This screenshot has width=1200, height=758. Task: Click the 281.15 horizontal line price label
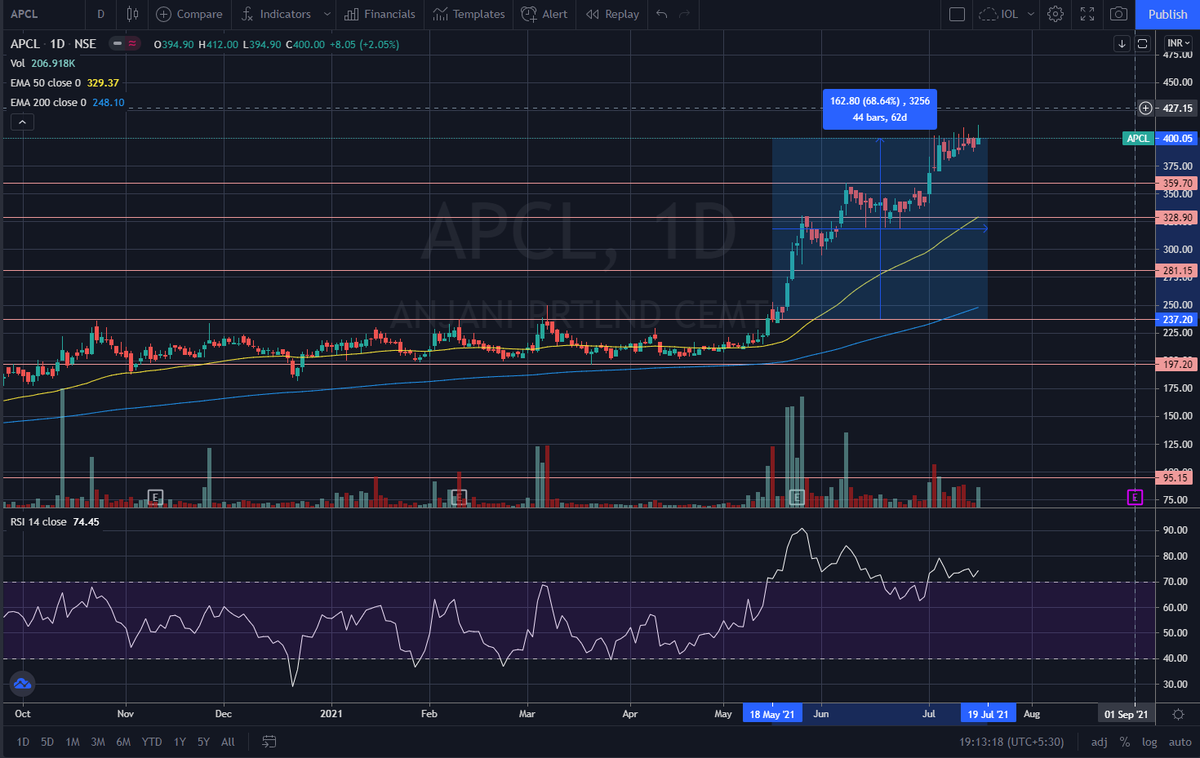(1174, 270)
